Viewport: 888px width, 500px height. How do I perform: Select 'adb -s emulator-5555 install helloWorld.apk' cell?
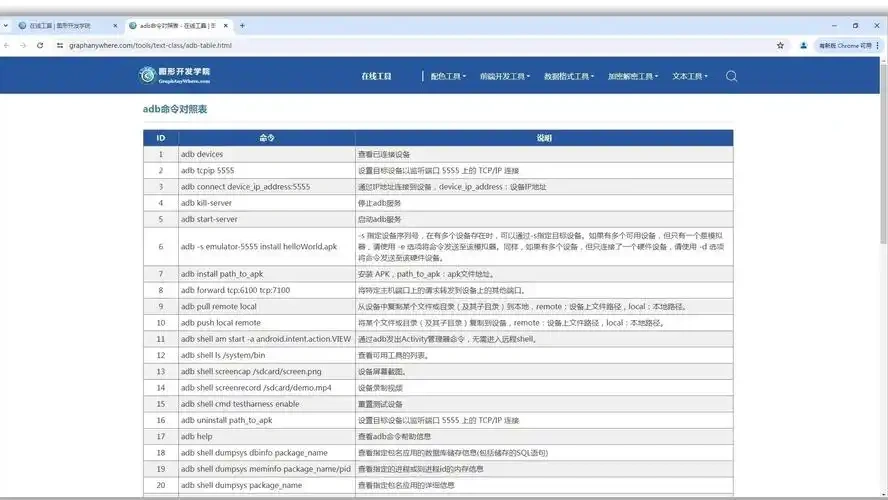[267, 246]
